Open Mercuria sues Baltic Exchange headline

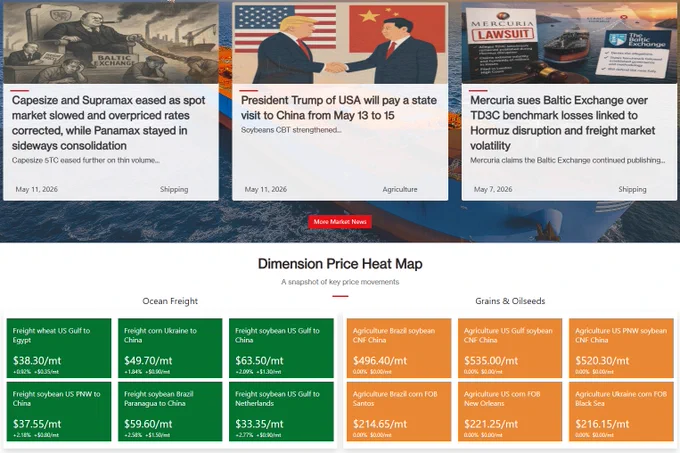pos(562,123)
